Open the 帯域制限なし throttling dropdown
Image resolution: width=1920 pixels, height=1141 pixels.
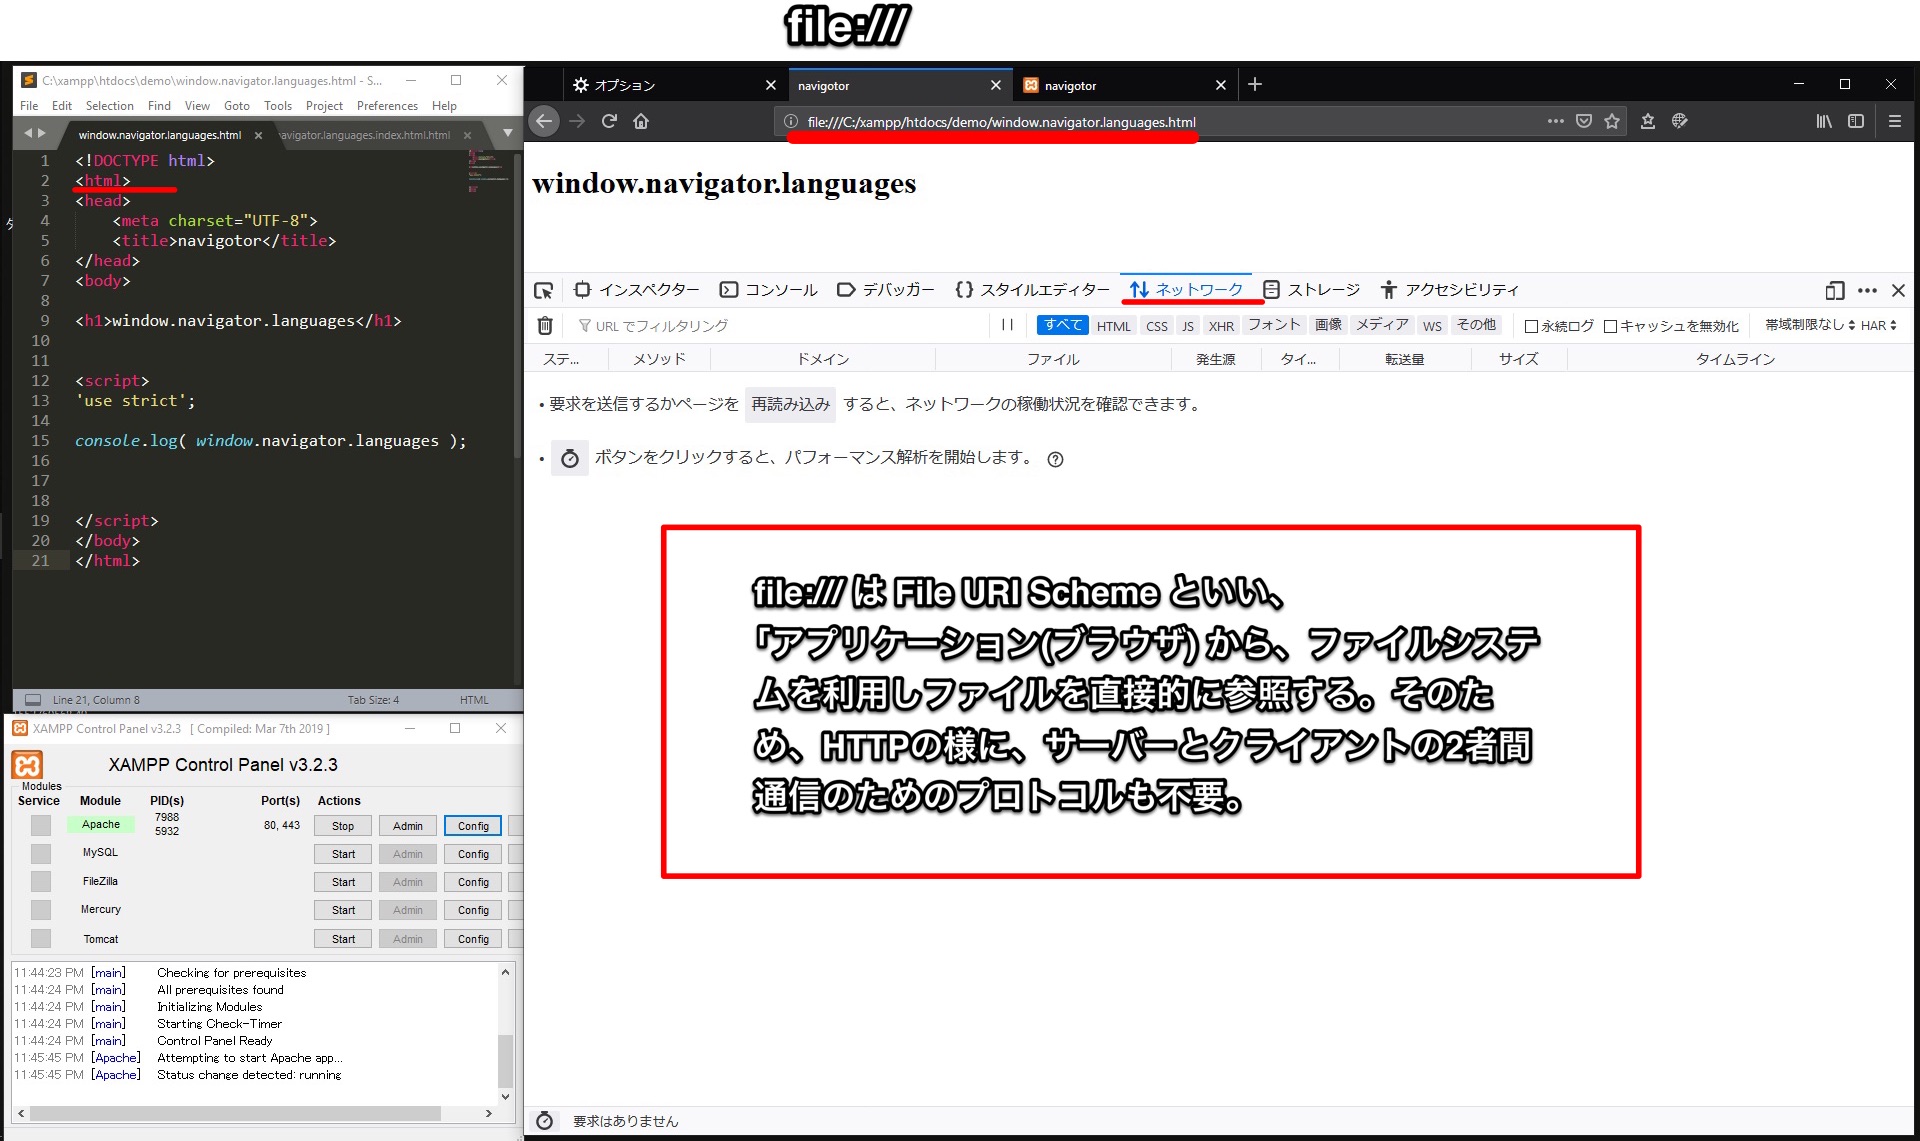1809,325
